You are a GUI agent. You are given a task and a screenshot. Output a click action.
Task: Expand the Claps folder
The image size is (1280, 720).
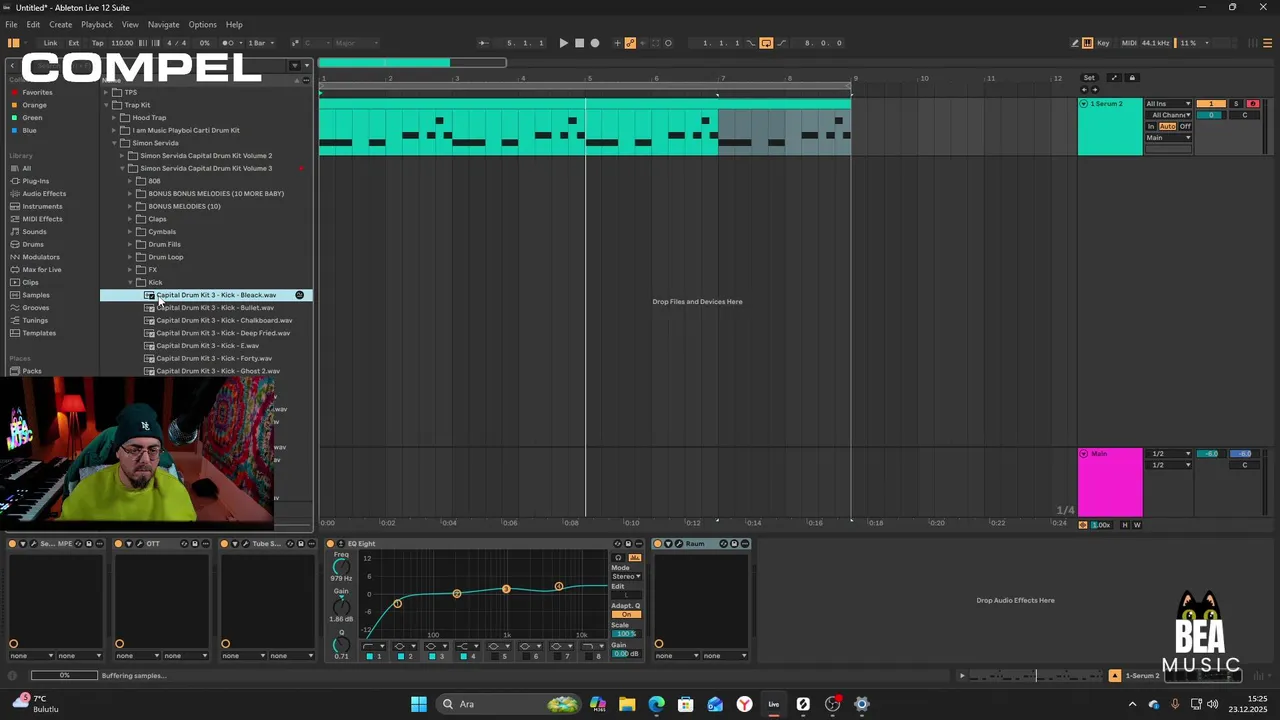tap(130, 219)
